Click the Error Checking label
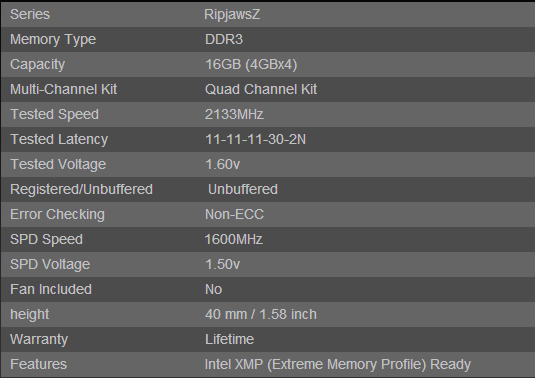 pos(57,215)
